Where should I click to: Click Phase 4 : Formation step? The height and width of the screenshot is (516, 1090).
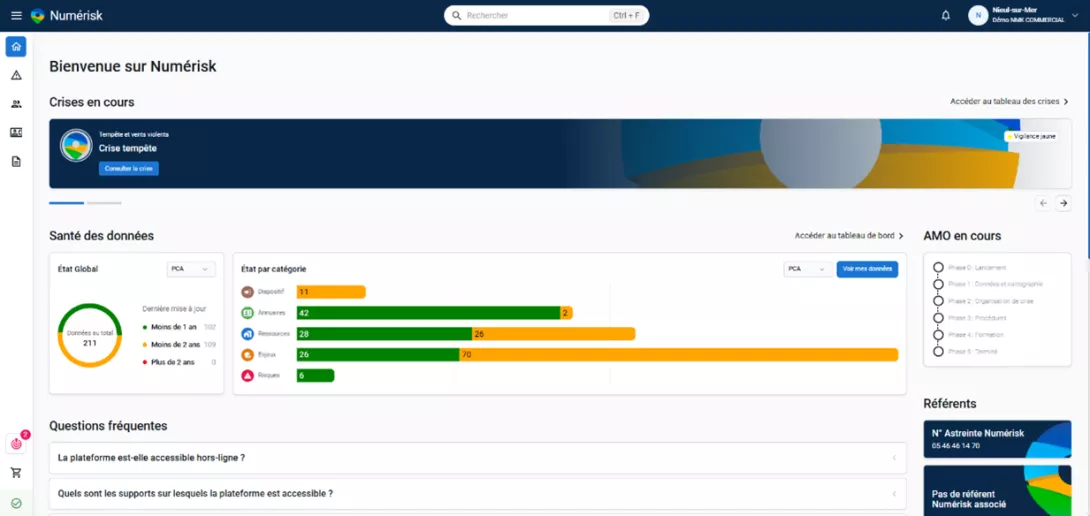[969, 334]
